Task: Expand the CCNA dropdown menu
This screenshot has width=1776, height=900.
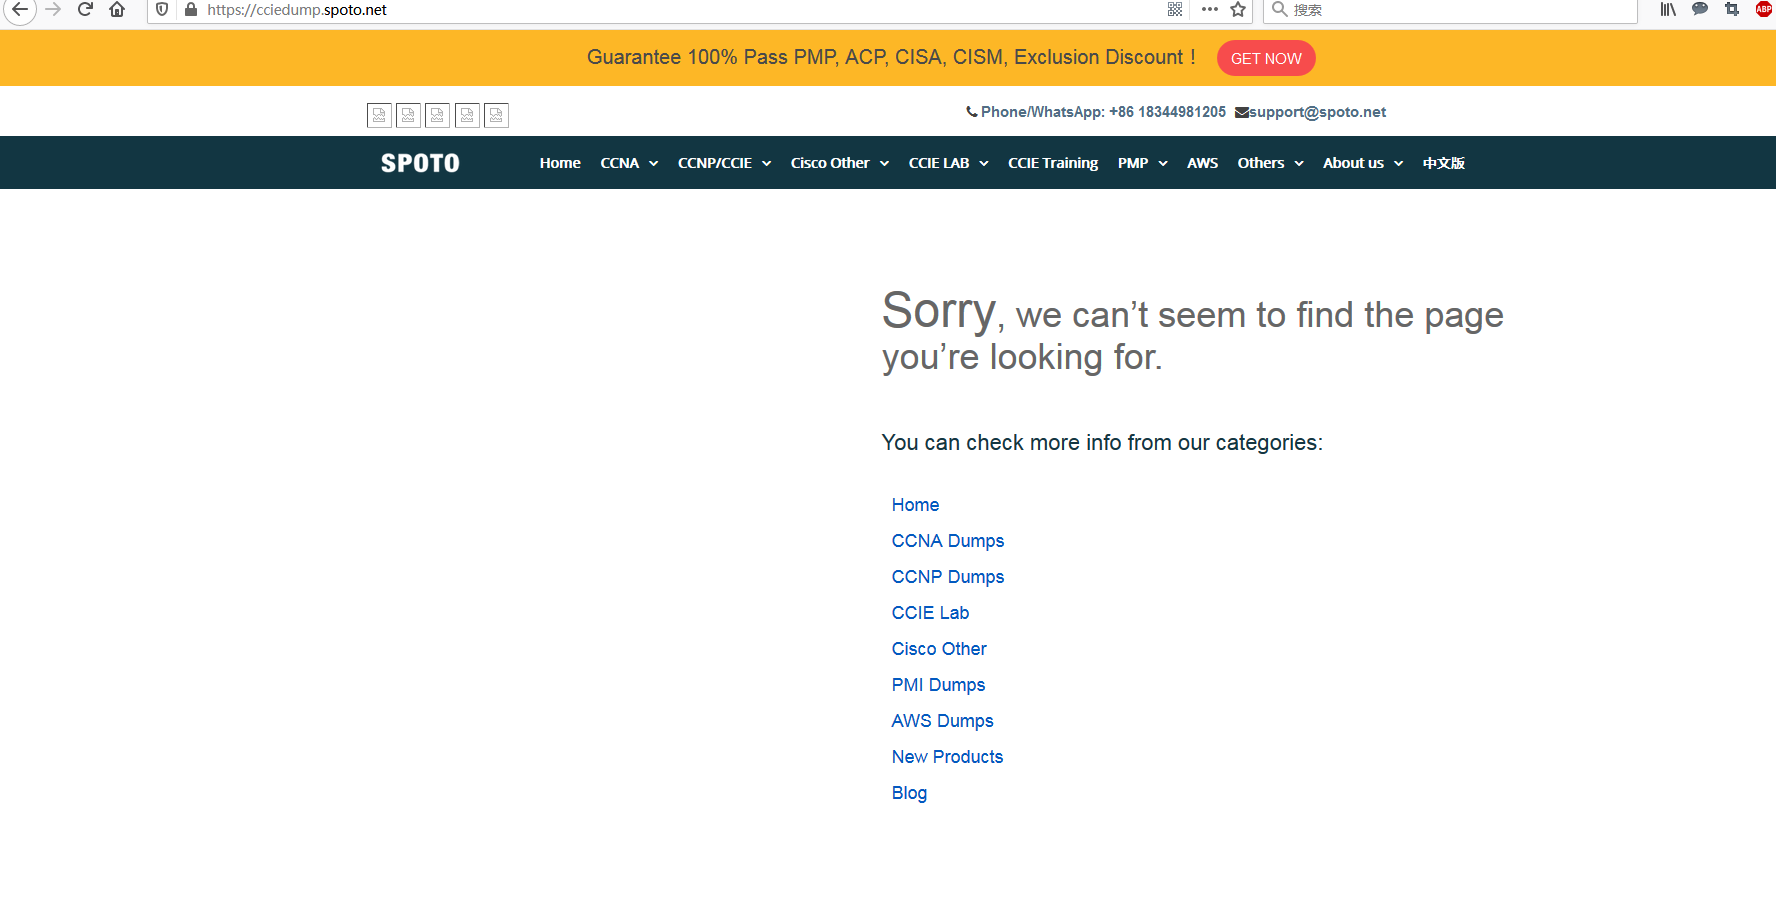Action: (x=629, y=163)
